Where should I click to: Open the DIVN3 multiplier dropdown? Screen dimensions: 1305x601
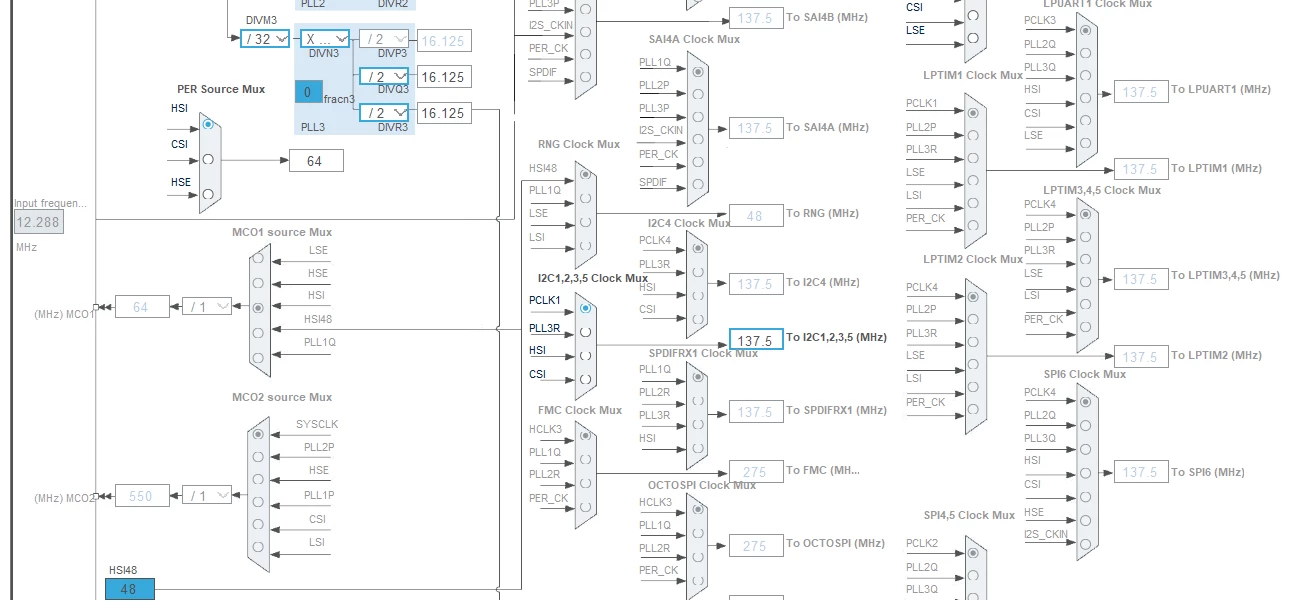[326, 38]
